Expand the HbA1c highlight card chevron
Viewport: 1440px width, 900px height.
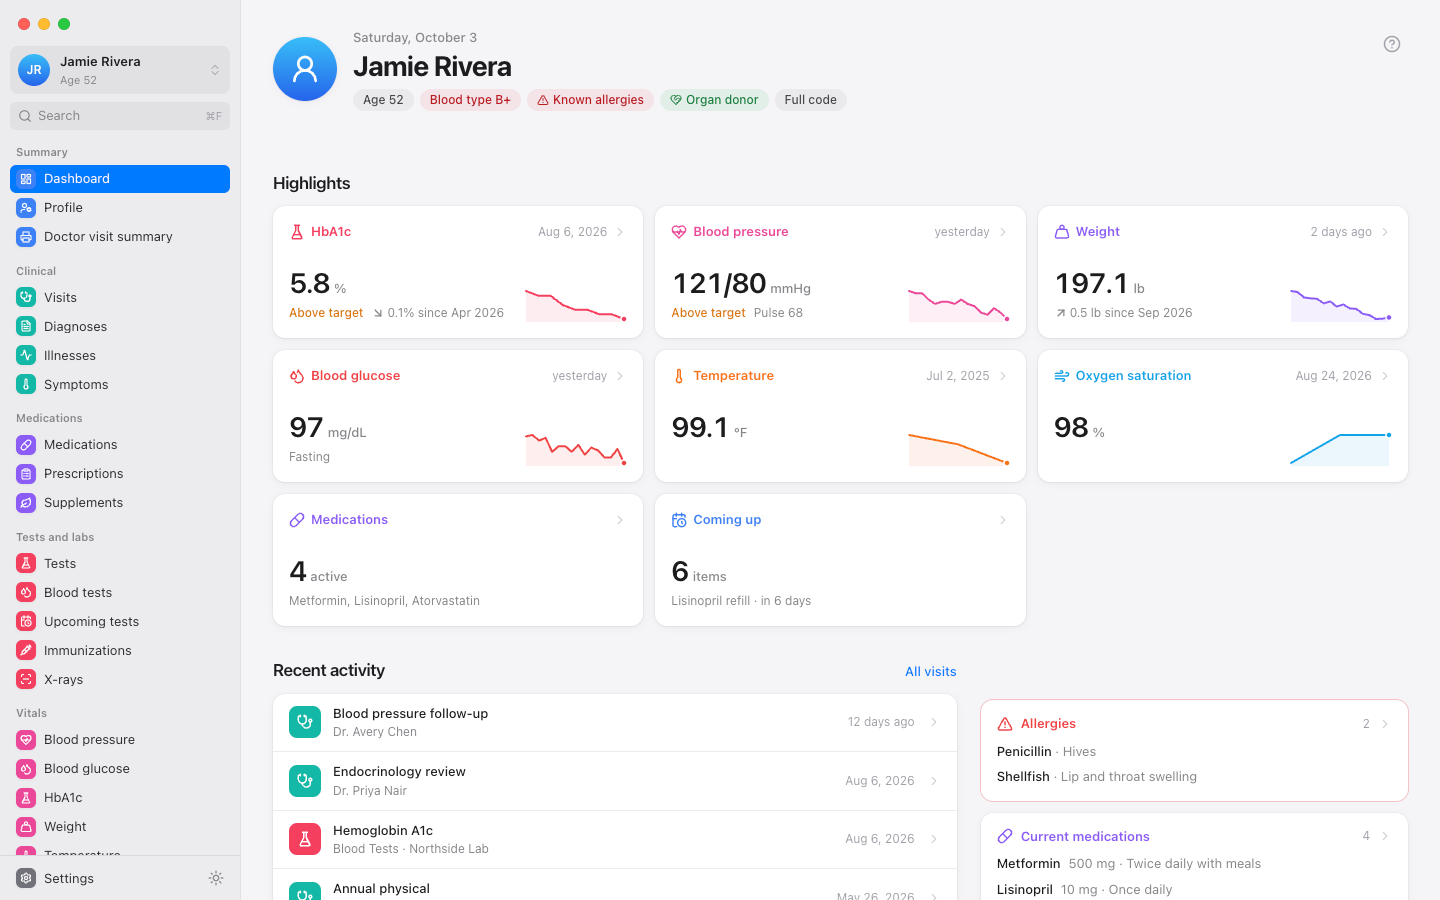(620, 232)
